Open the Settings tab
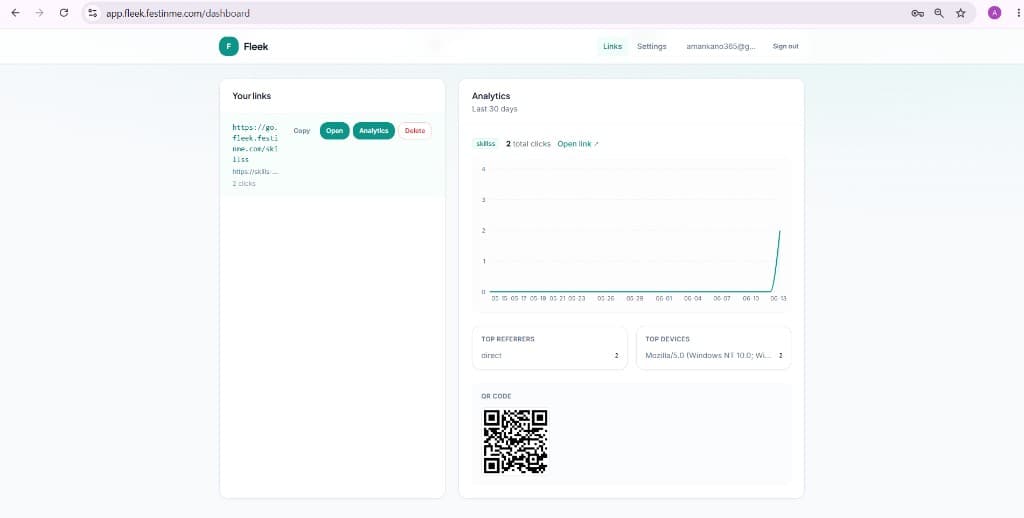Viewport: 1024px width, 518px height. coord(652,46)
